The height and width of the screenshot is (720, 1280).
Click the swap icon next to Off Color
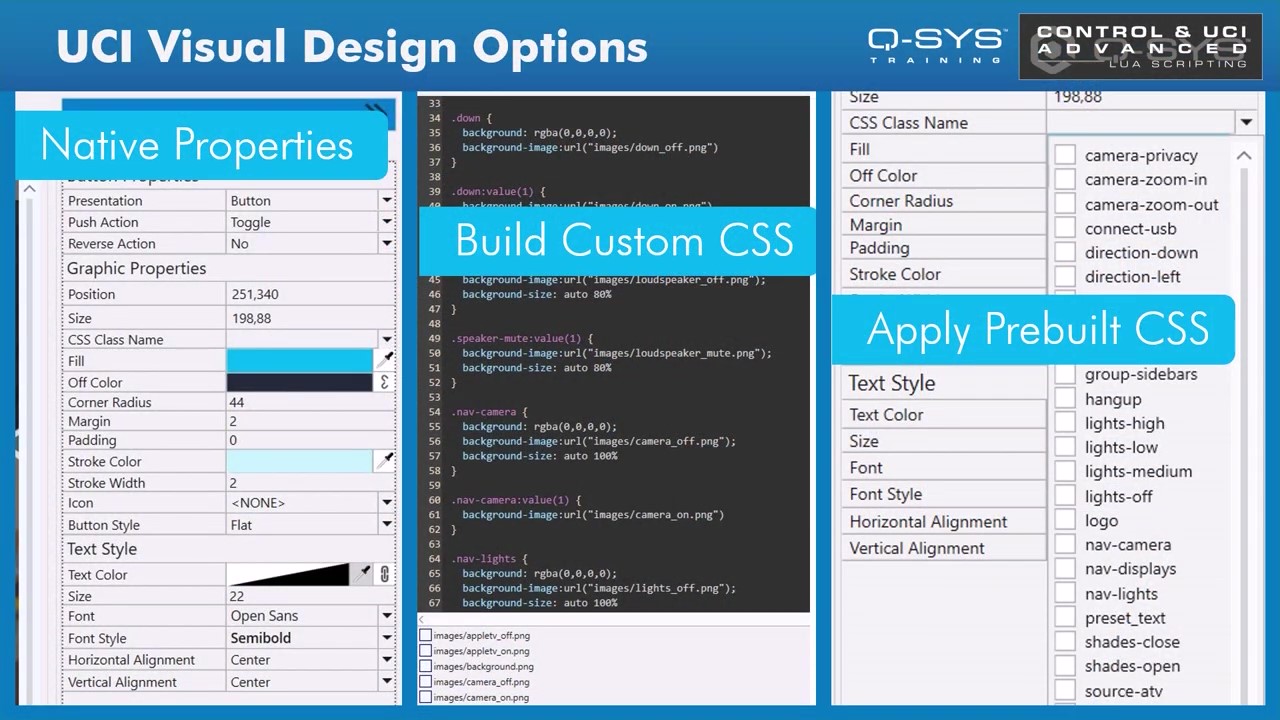click(385, 381)
